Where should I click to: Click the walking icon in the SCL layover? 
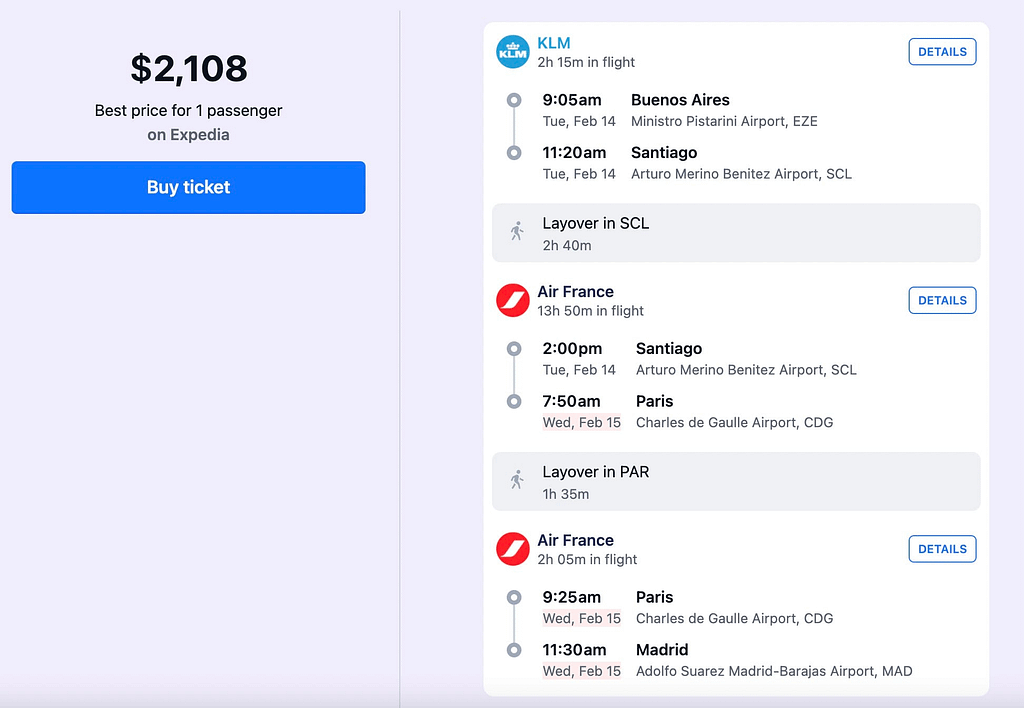[517, 231]
